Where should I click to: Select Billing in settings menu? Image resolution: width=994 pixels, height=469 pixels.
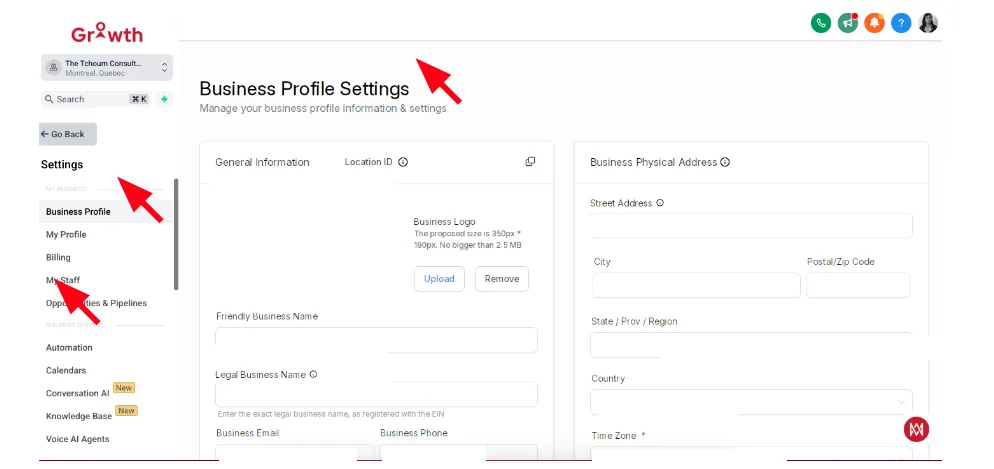pos(58,257)
